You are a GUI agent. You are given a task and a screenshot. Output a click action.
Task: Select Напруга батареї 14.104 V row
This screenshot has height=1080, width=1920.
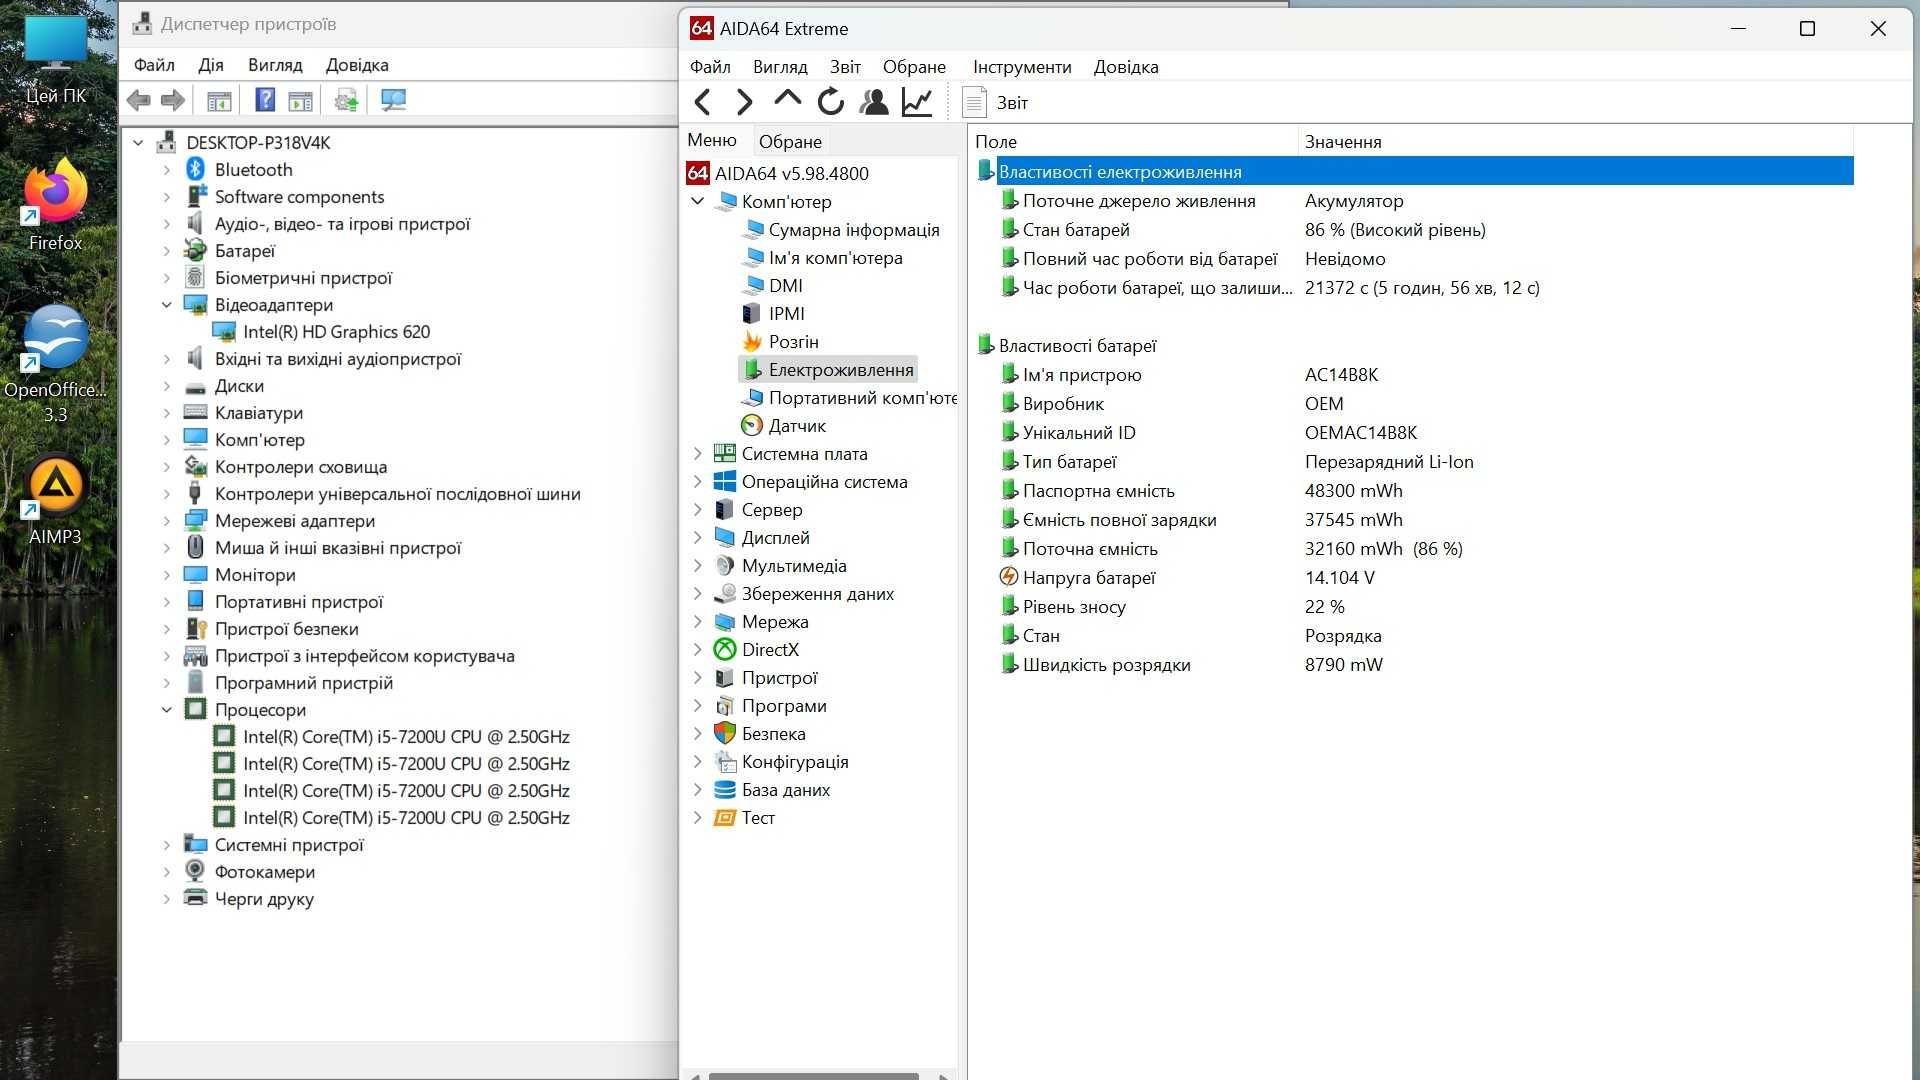click(1414, 578)
